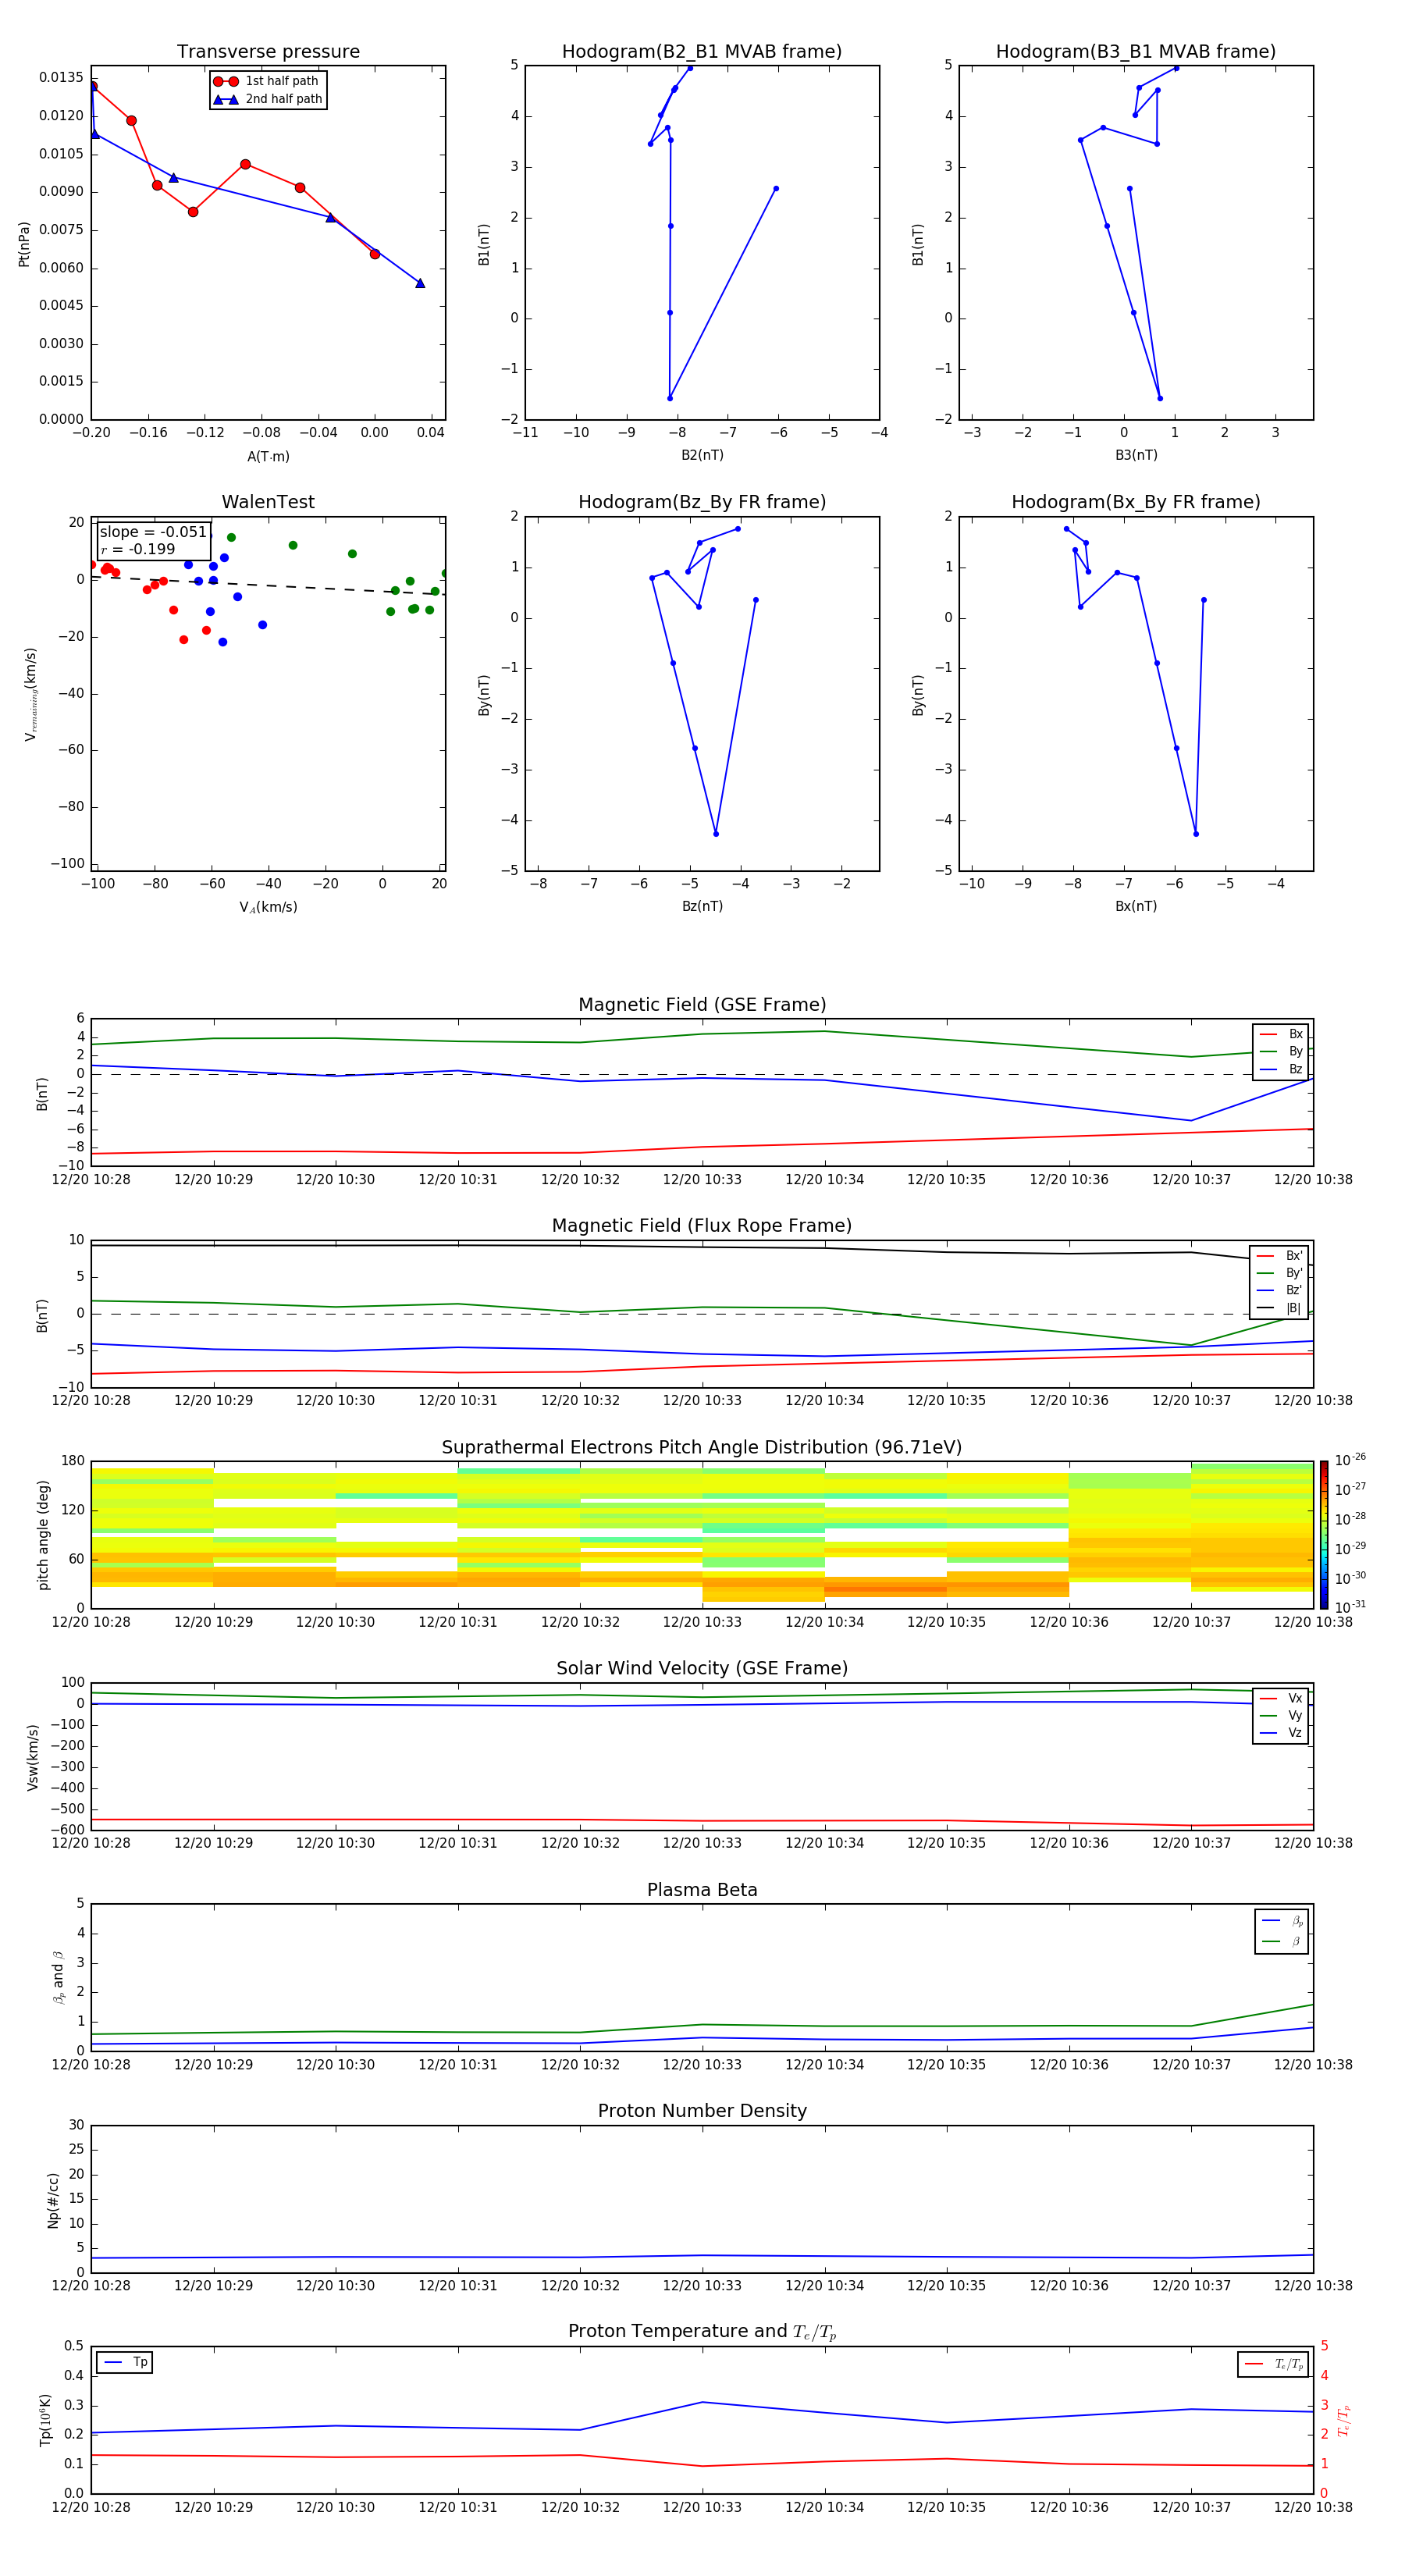The height and width of the screenshot is (2576, 1405).
Task: Click the "V_remaining(km/s)" y-axis label
Action: coord(30,694)
